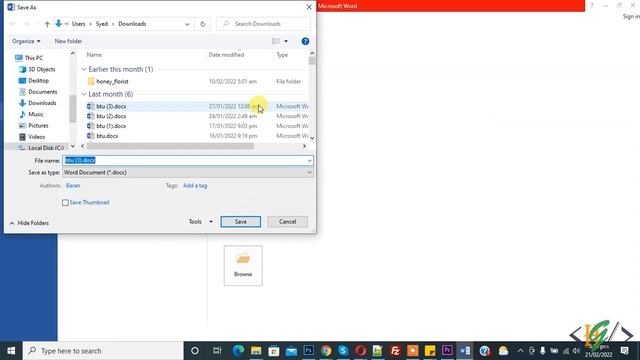
Task: Select Desktop in navigation pane
Action: click(34, 81)
